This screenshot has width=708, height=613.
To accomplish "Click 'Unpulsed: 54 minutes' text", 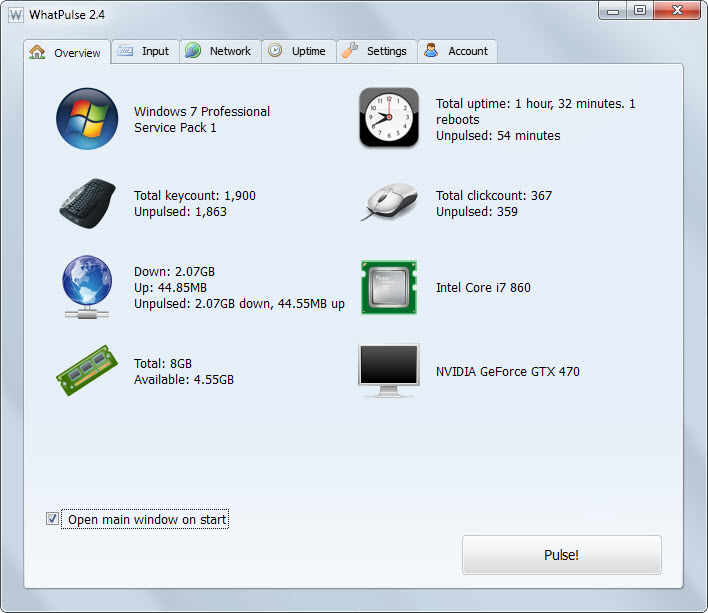I will coord(498,136).
